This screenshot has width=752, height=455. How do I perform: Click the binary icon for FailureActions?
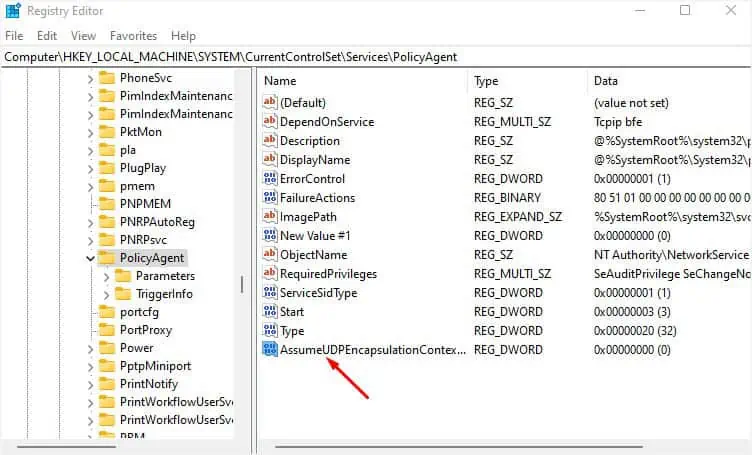(x=269, y=198)
